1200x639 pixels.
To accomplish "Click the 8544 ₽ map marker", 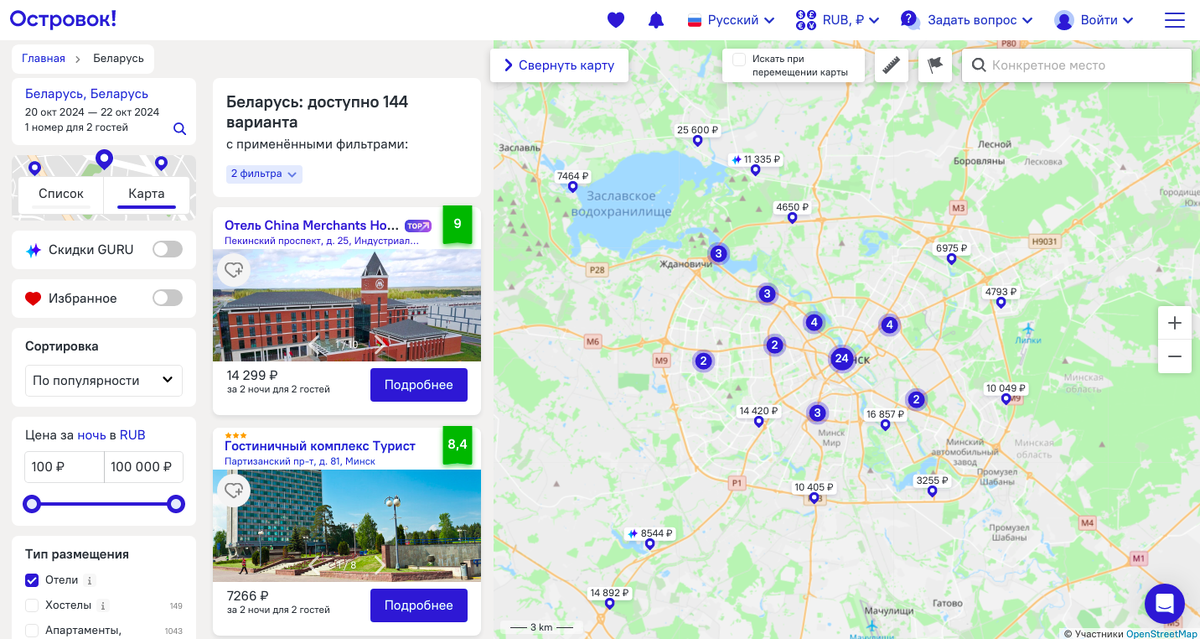I will point(650,538).
